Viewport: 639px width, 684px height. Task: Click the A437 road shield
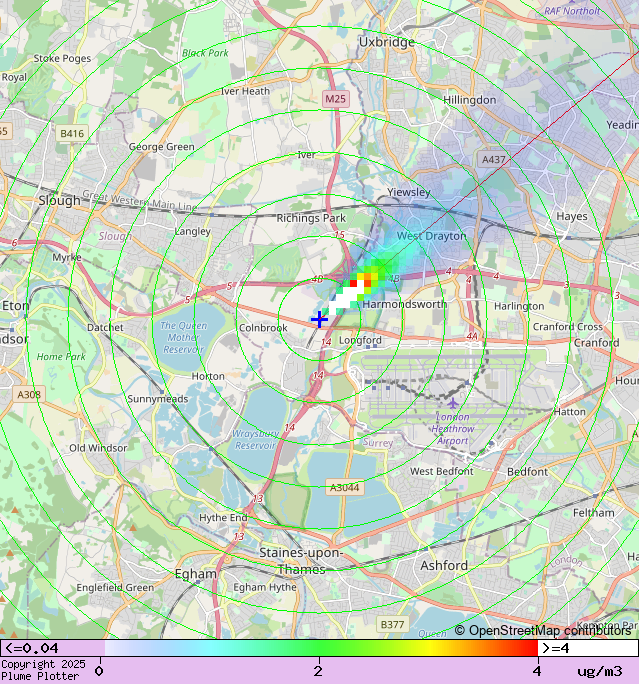click(x=493, y=159)
